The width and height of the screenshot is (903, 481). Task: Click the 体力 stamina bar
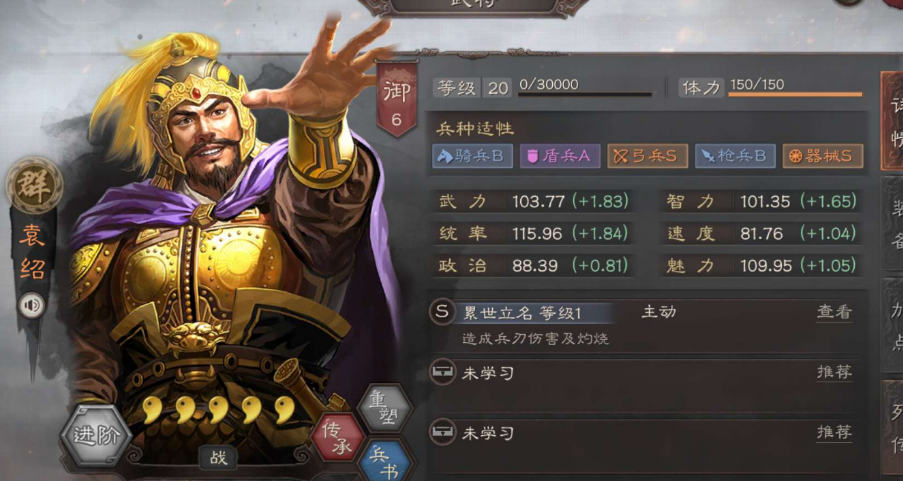795,93
